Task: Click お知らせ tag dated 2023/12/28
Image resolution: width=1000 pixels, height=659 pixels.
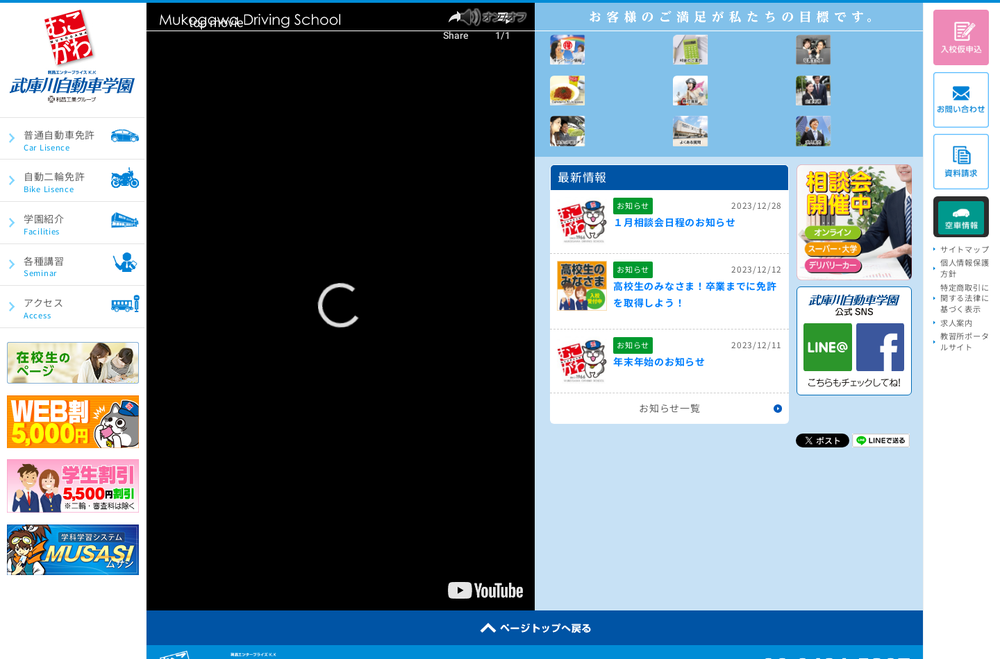Action: click(633, 206)
